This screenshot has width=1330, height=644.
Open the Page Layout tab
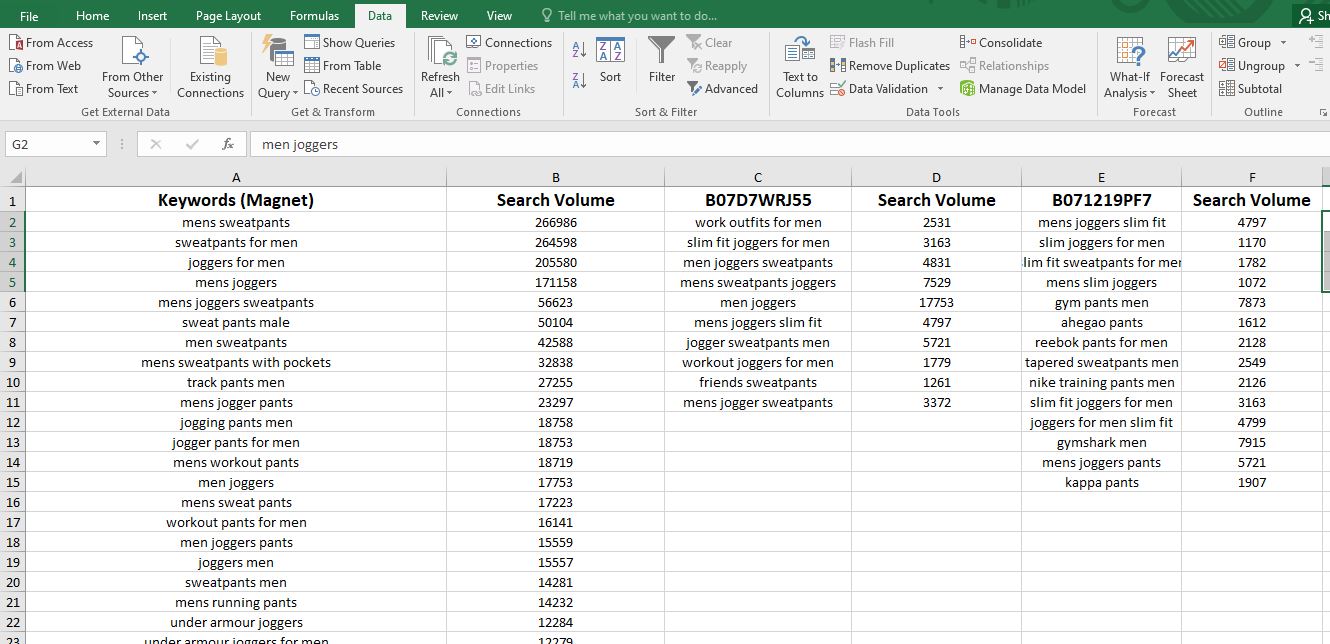point(228,16)
